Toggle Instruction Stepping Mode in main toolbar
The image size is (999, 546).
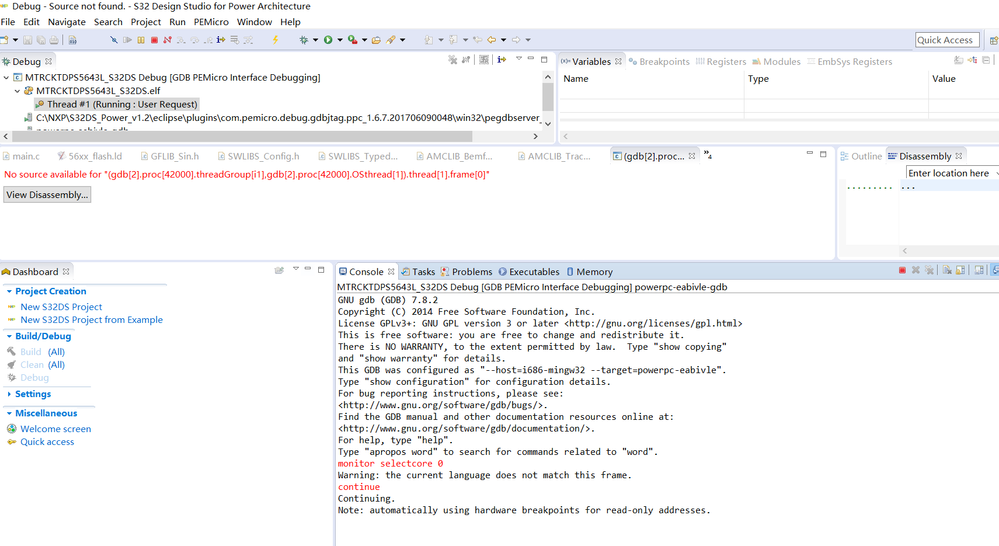click(x=220, y=40)
